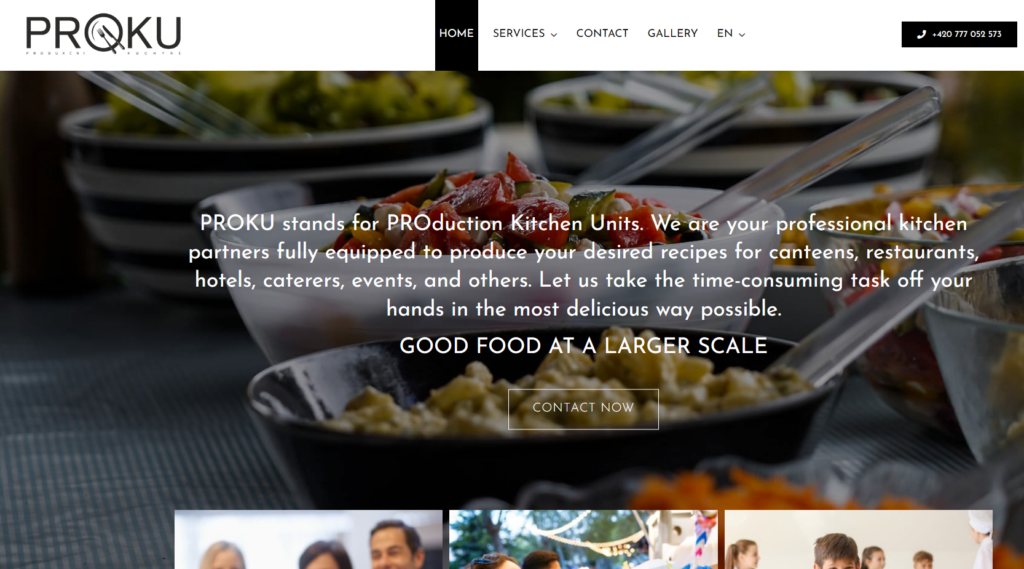Open the smiling adults thumbnail card

click(x=308, y=540)
